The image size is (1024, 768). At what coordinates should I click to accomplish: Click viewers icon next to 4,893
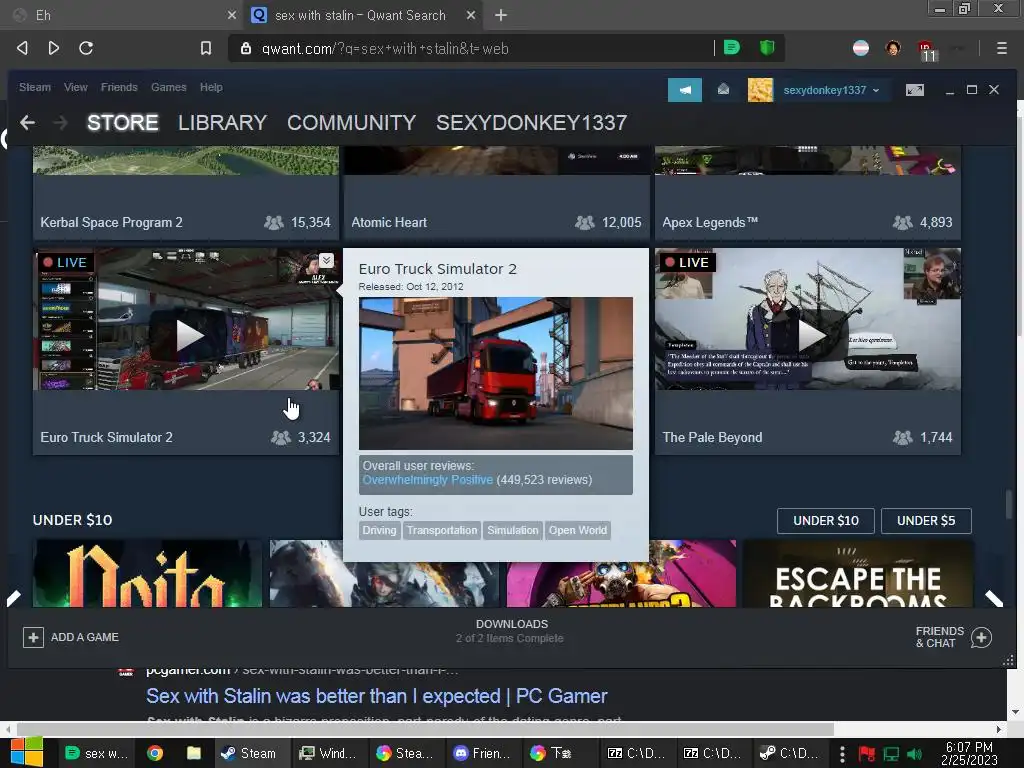pyautogui.click(x=903, y=223)
